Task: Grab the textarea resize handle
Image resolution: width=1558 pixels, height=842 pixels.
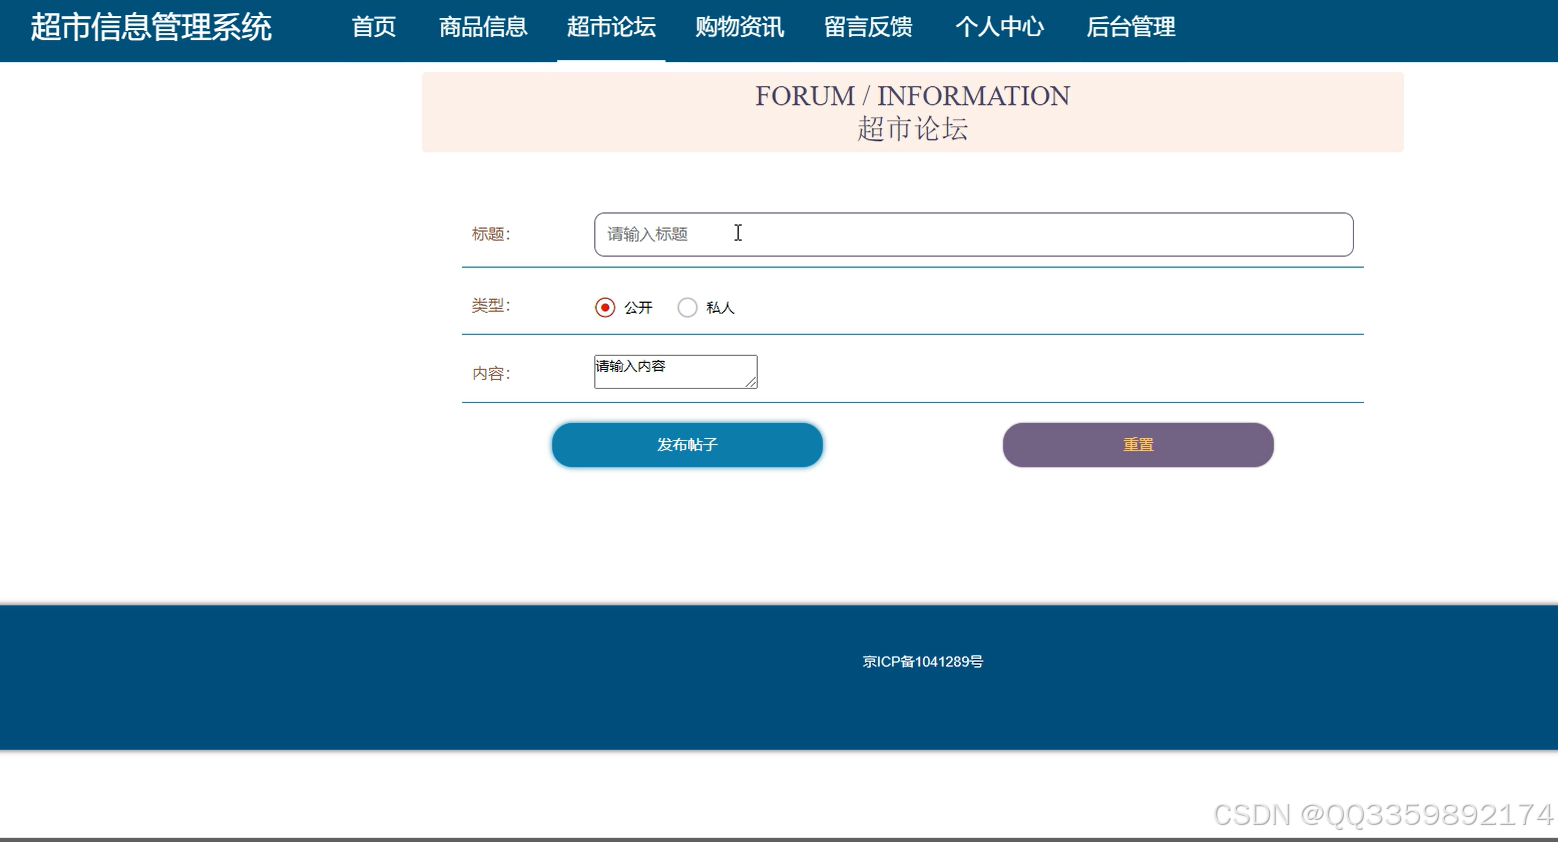Action: point(751,382)
